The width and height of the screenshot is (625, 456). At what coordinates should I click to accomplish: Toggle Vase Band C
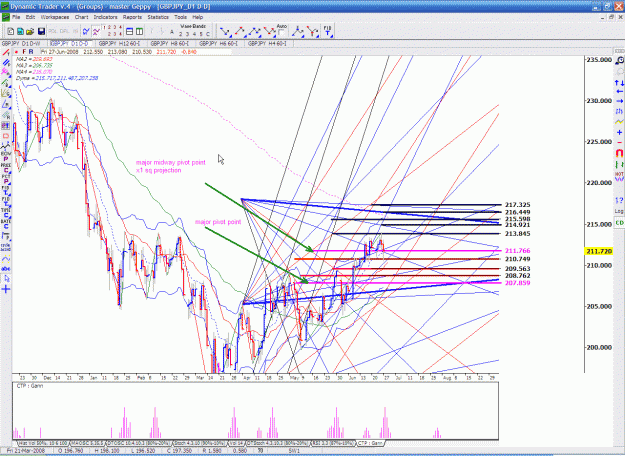[208, 34]
